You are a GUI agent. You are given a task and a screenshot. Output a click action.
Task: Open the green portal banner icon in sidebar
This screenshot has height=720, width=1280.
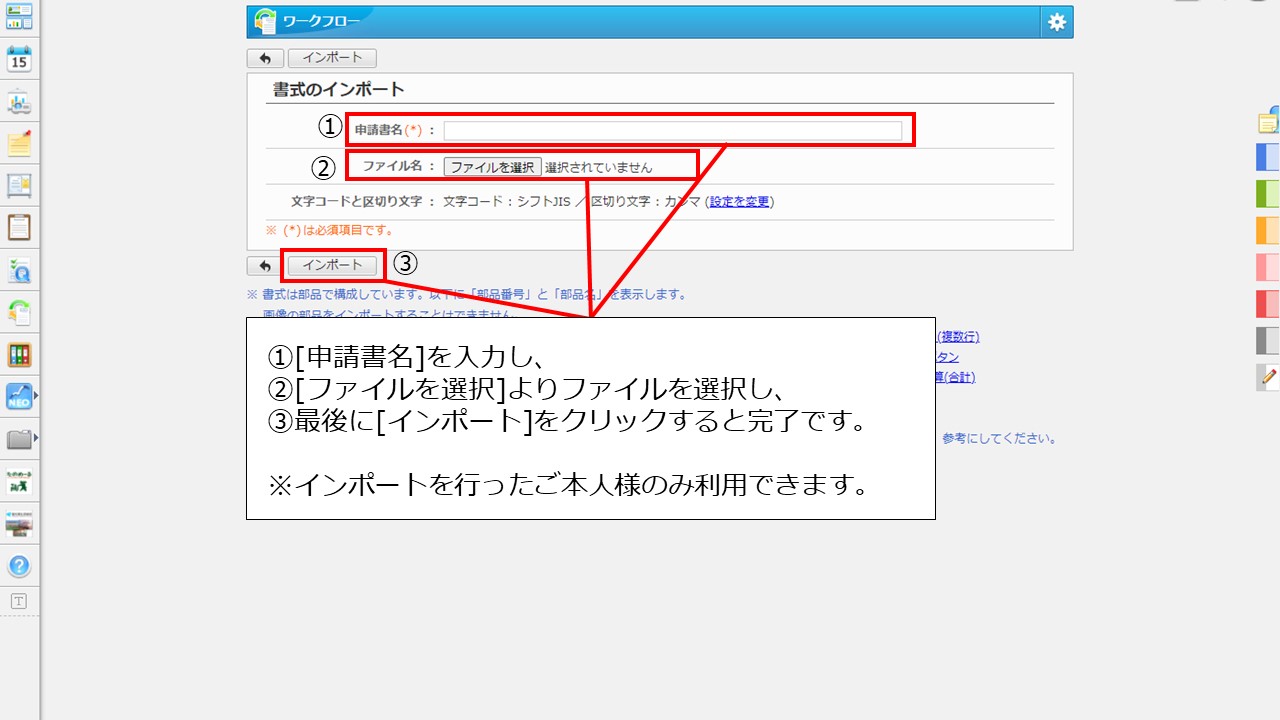point(19,482)
